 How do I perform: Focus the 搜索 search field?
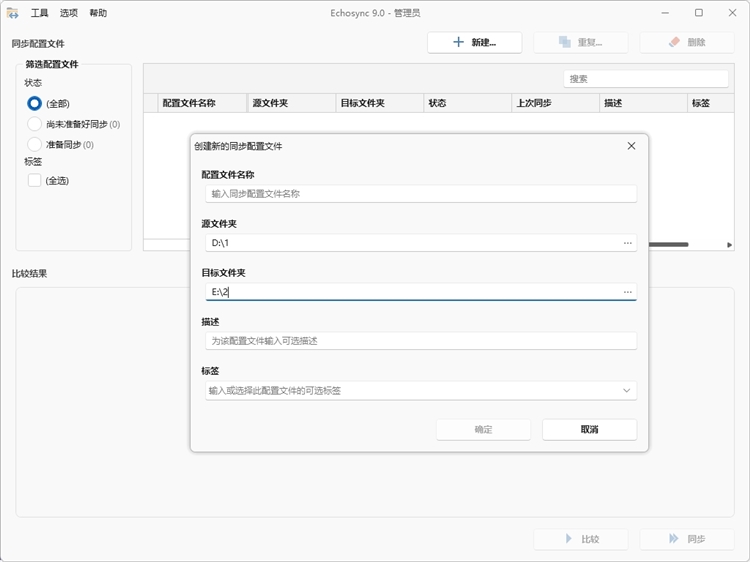pos(646,79)
